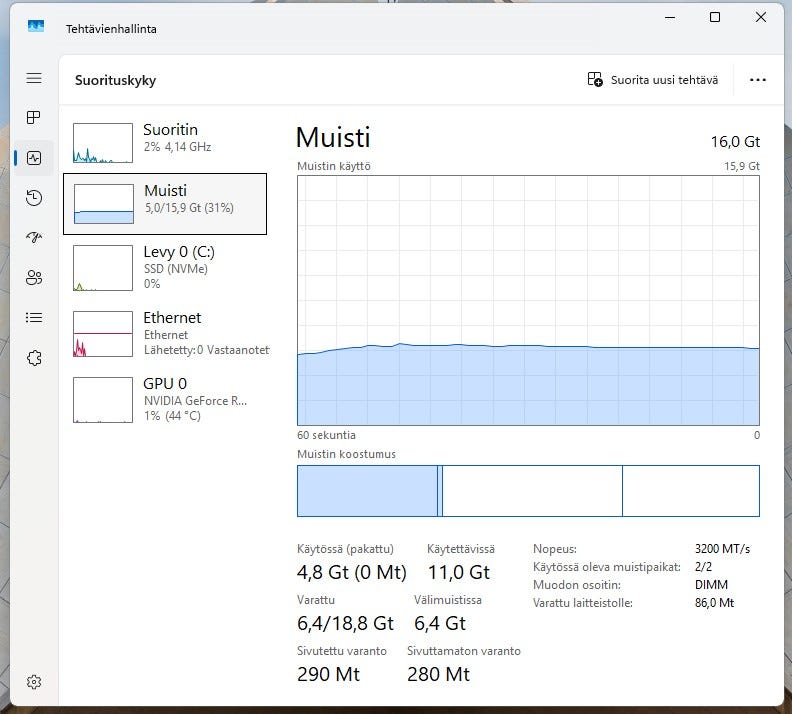Image resolution: width=792 pixels, height=714 pixels.
Task: Select the Muisti memory item
Action: pos(165,204)
